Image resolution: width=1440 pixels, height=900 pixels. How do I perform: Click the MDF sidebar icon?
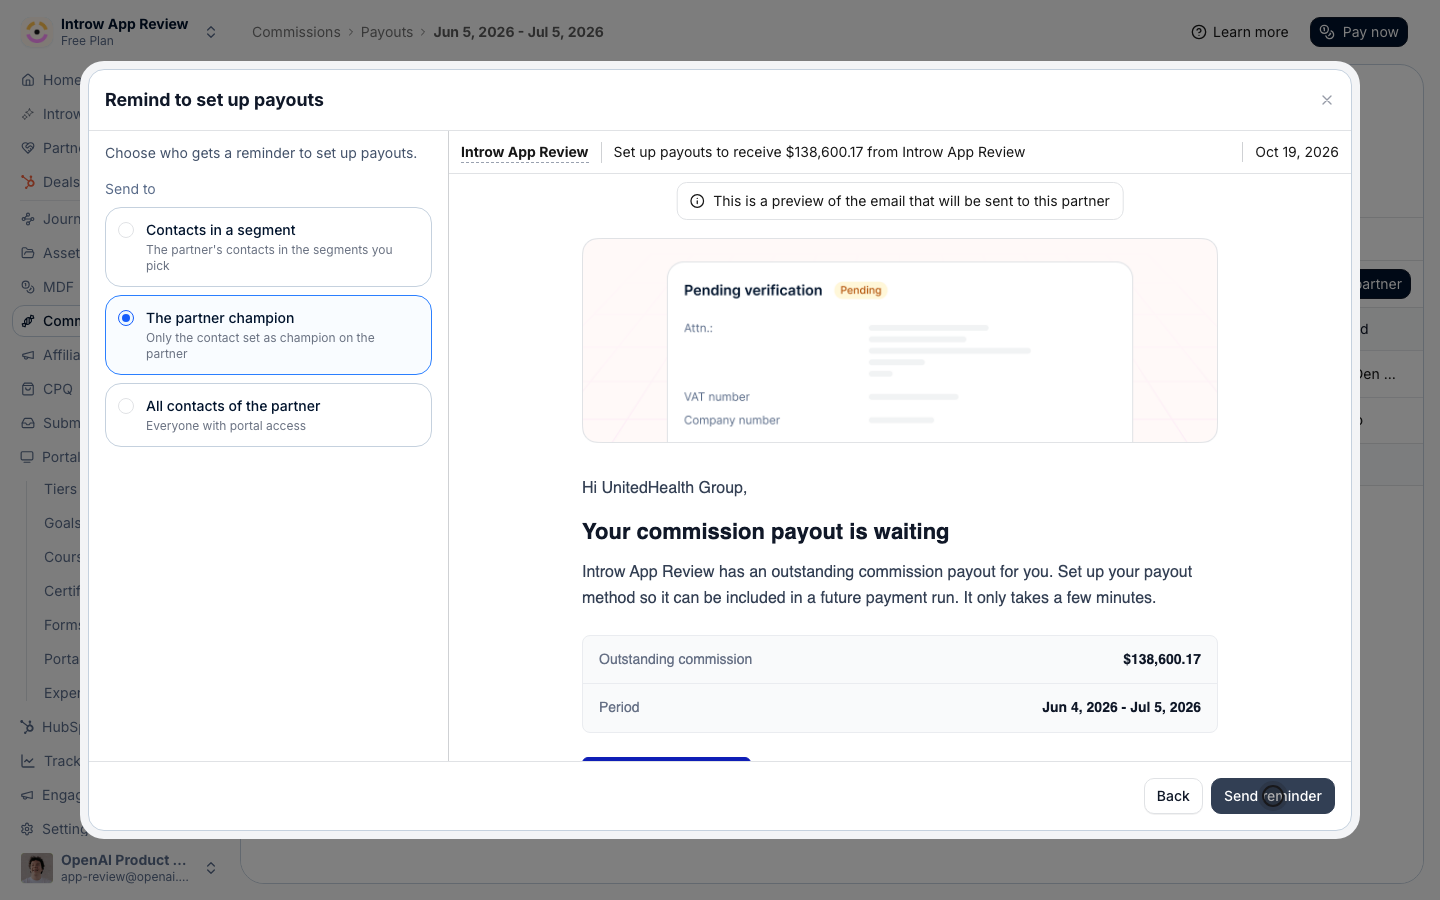coord(28,287)
